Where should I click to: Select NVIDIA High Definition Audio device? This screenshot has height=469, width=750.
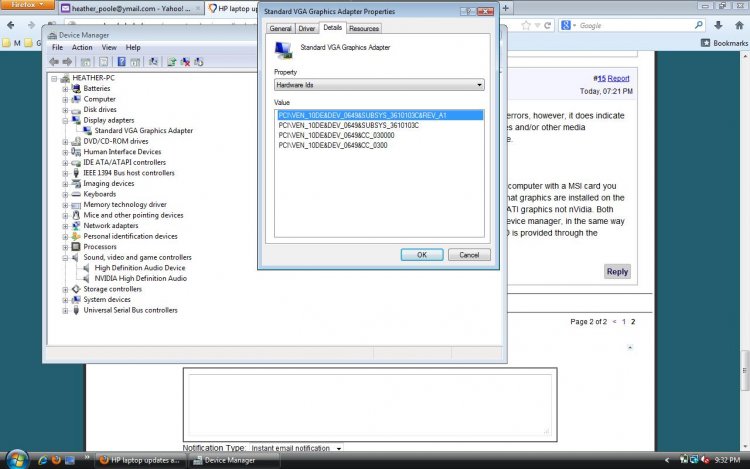[x=140, y=279]
